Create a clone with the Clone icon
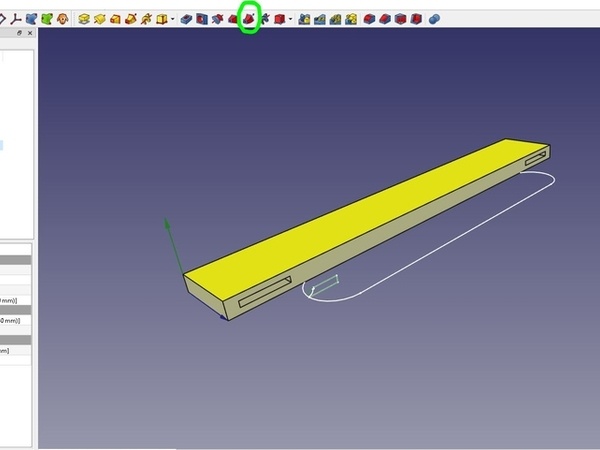This screenshot has width=600, height=450. [60, 18]
